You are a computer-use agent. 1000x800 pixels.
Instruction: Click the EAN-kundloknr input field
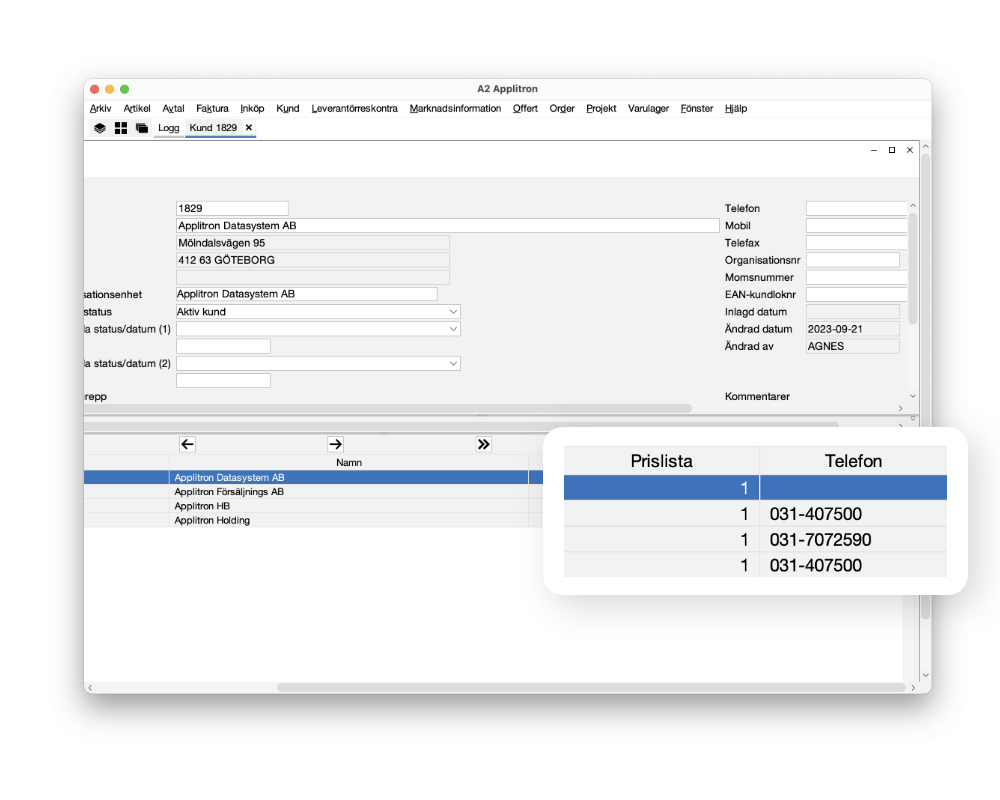pyautogui.click(x=857, y=295)
